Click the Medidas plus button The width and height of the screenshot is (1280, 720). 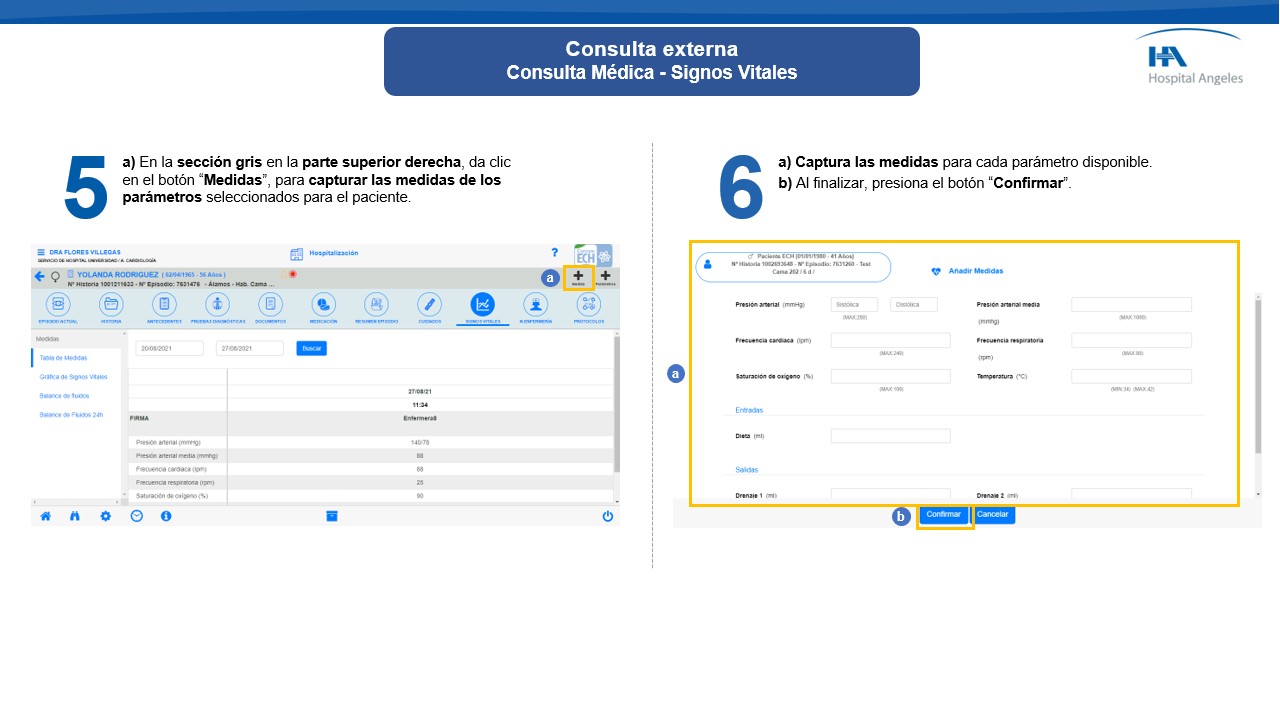pyautogui.click(x=578, y=277)
